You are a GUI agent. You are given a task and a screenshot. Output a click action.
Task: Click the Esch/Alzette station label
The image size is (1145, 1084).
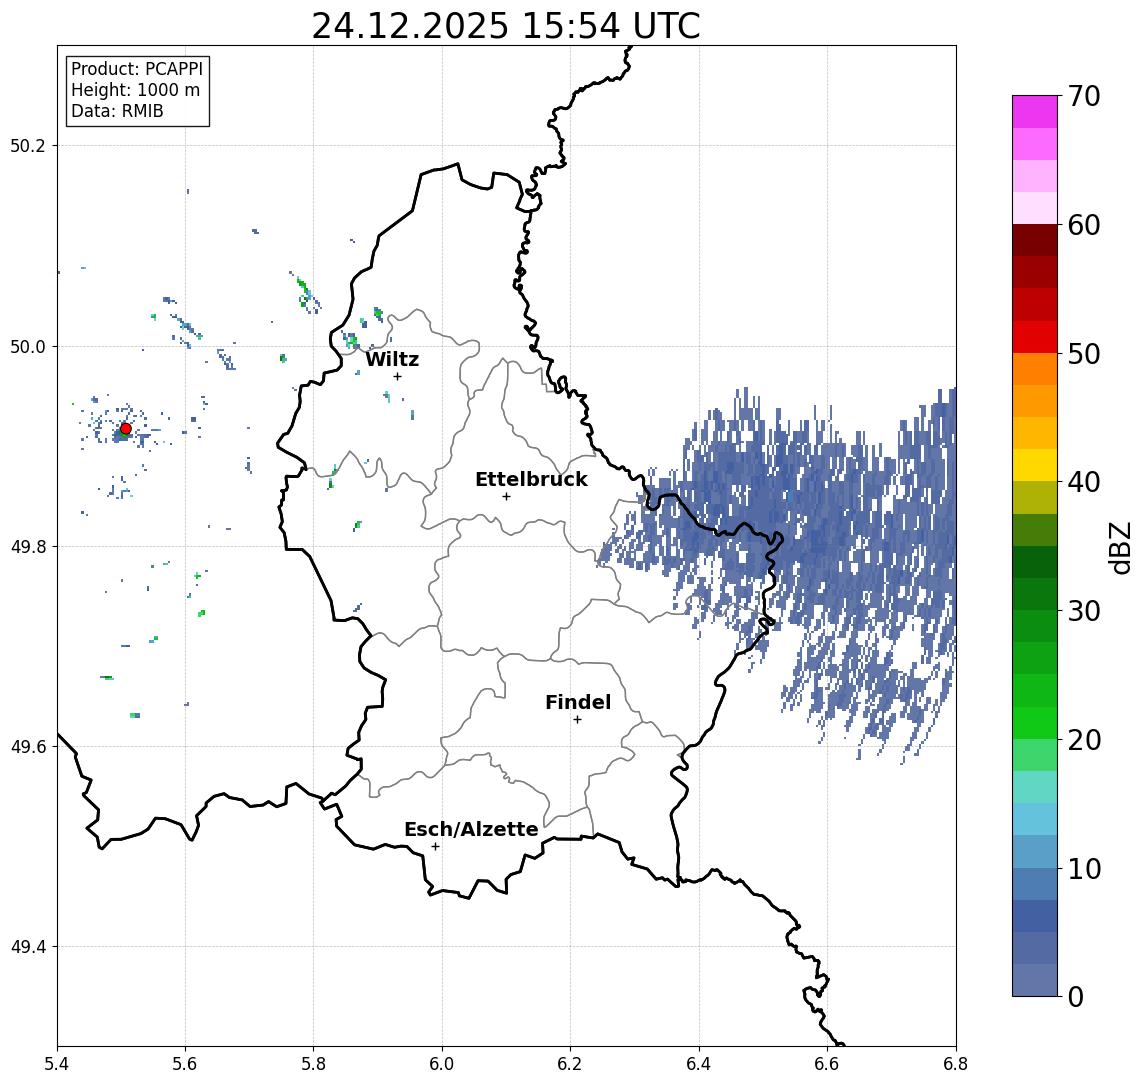(471, 829)
